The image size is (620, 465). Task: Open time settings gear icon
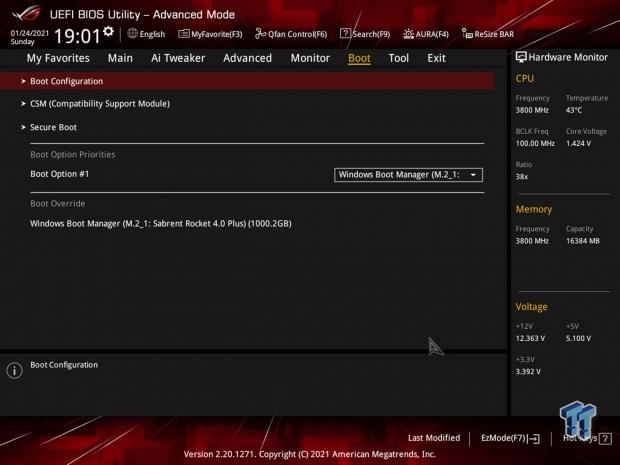point(108,32)
